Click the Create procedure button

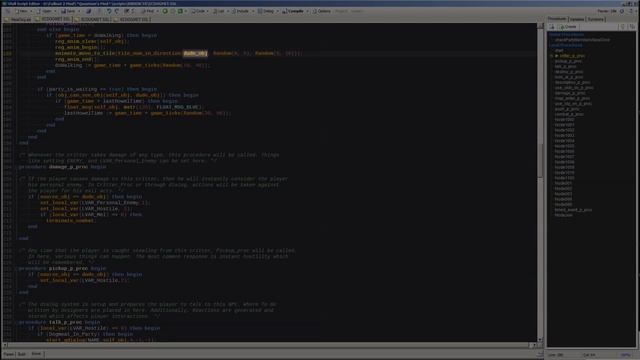point(568,27)
